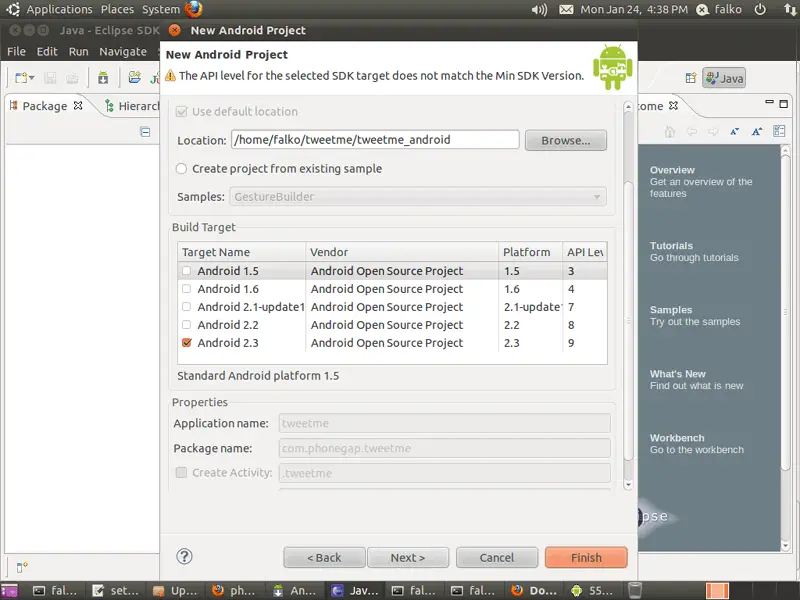The width and height of the screenshot is (800, 600).
Task: Click the Welcome Home icon
Action: 669,132
